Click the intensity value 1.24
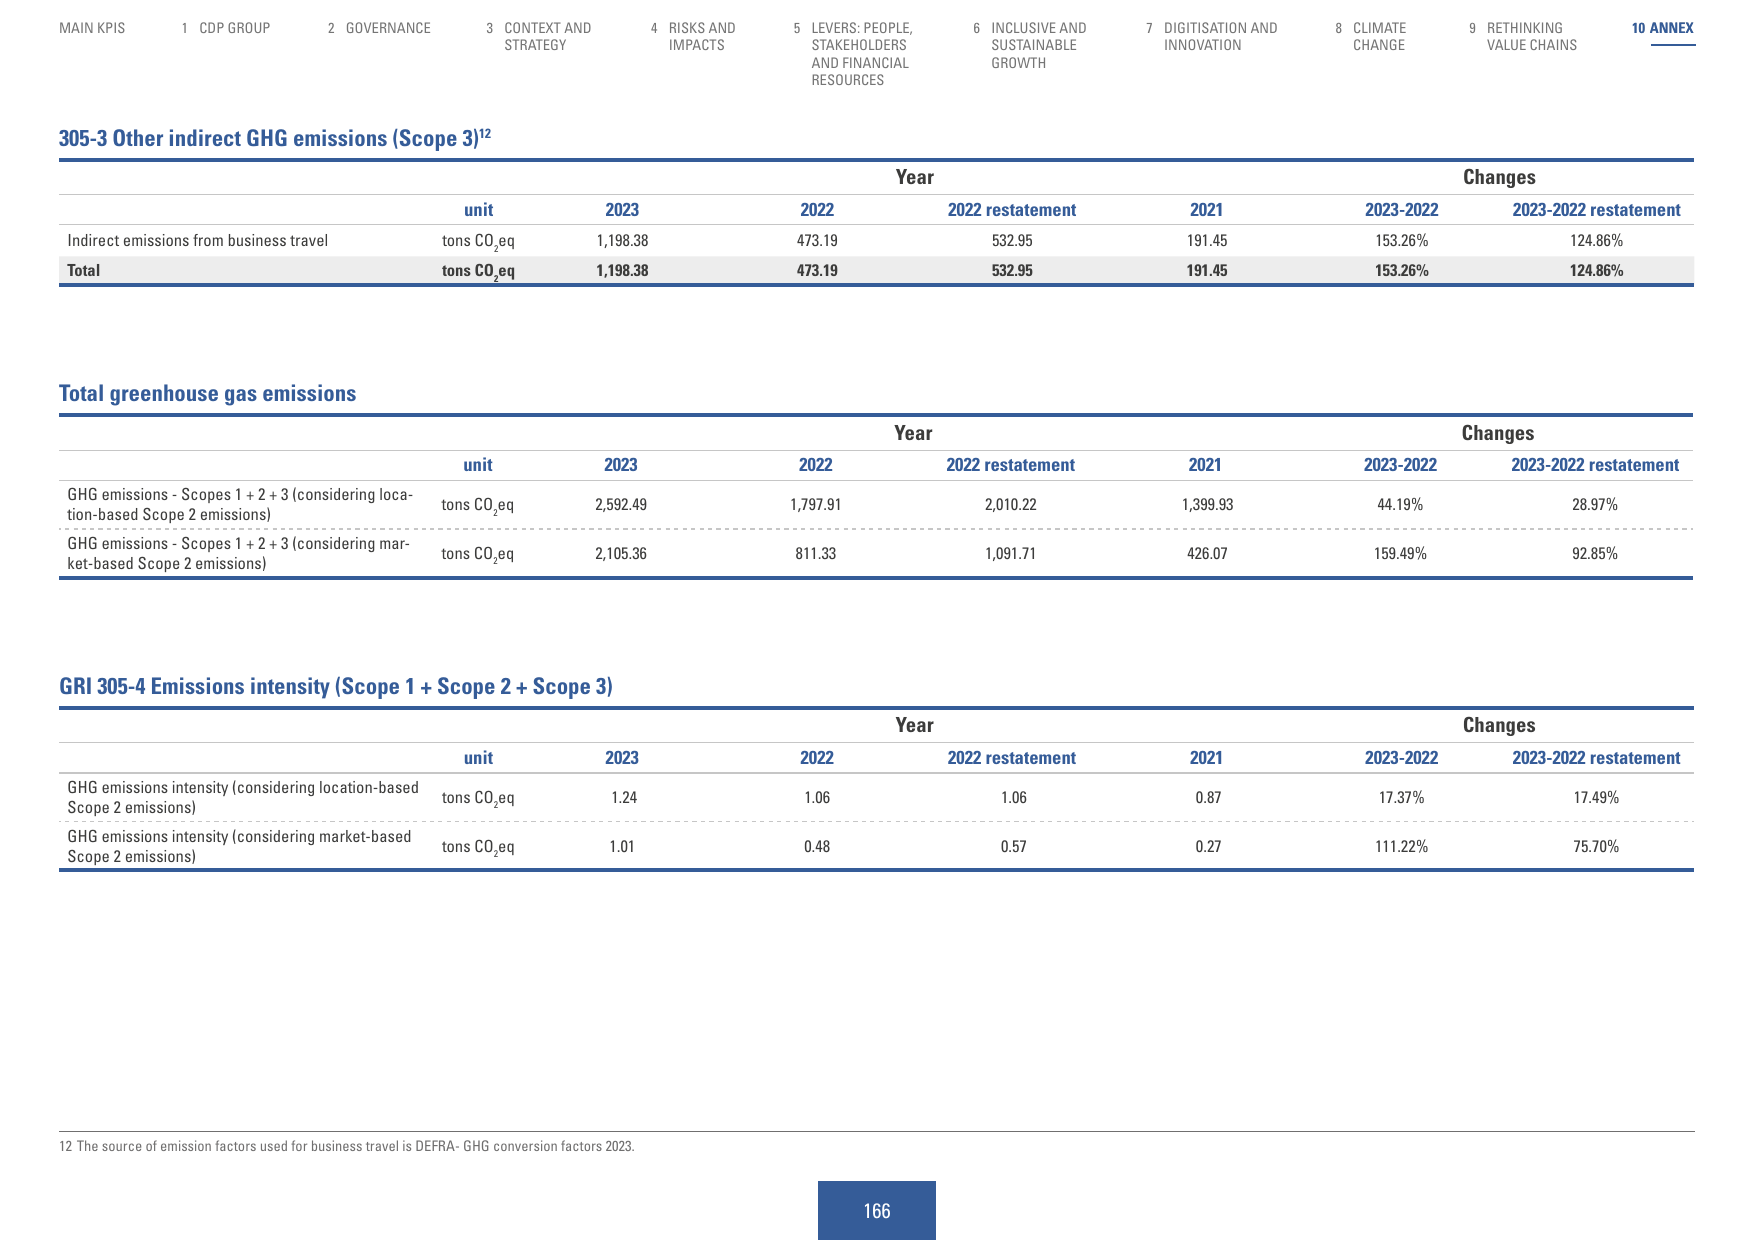 click(x=624, y=797)
